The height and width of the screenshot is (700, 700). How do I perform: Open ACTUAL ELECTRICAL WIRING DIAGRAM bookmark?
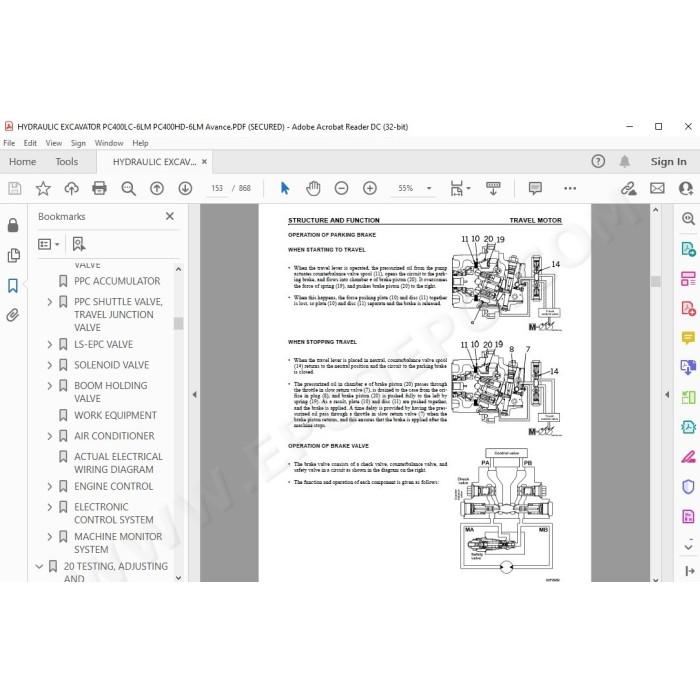click(x=118, y=463)
